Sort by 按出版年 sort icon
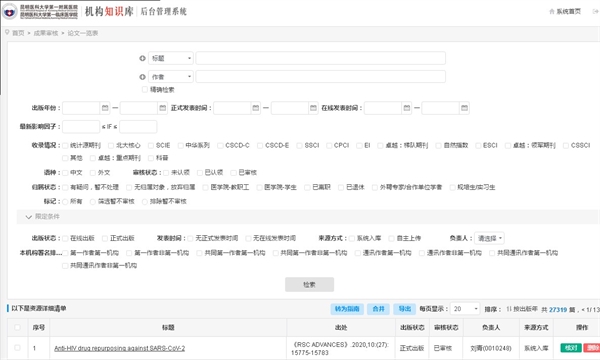 (x=509, y=309)
